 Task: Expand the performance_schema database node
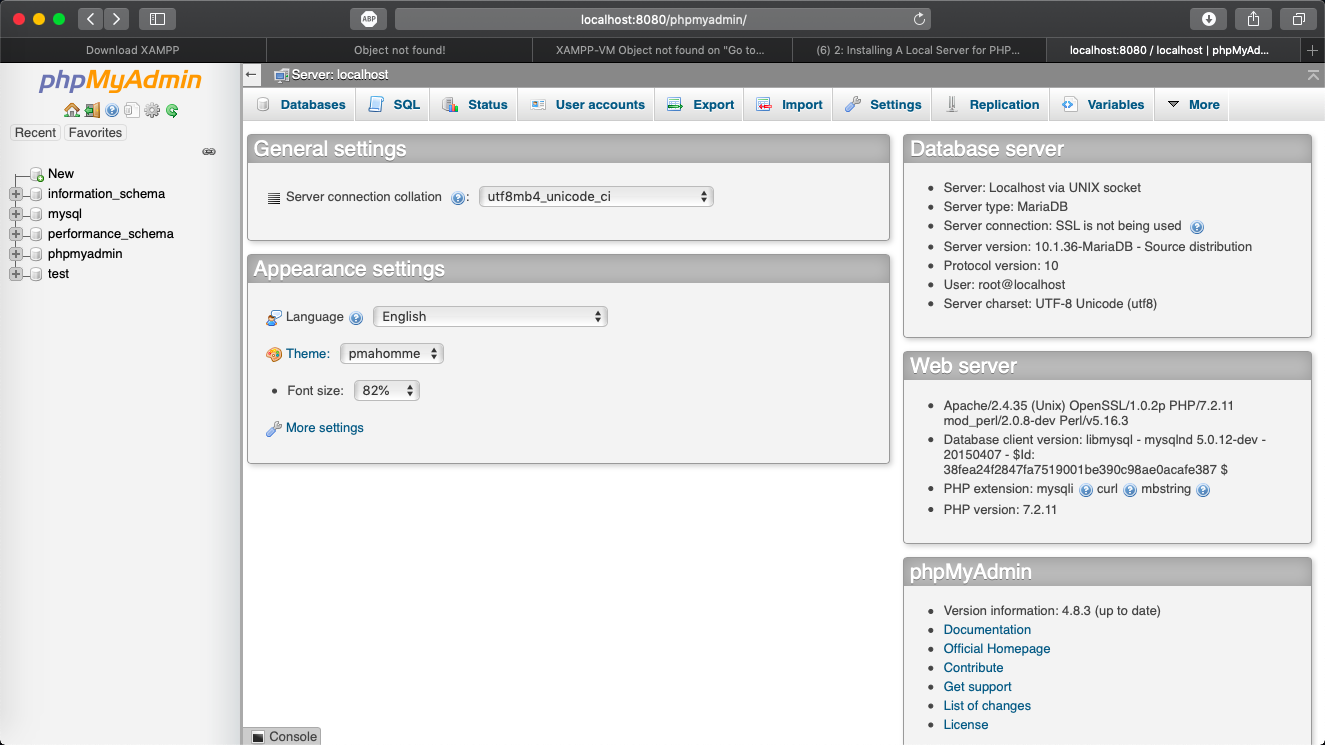point(15,234)
